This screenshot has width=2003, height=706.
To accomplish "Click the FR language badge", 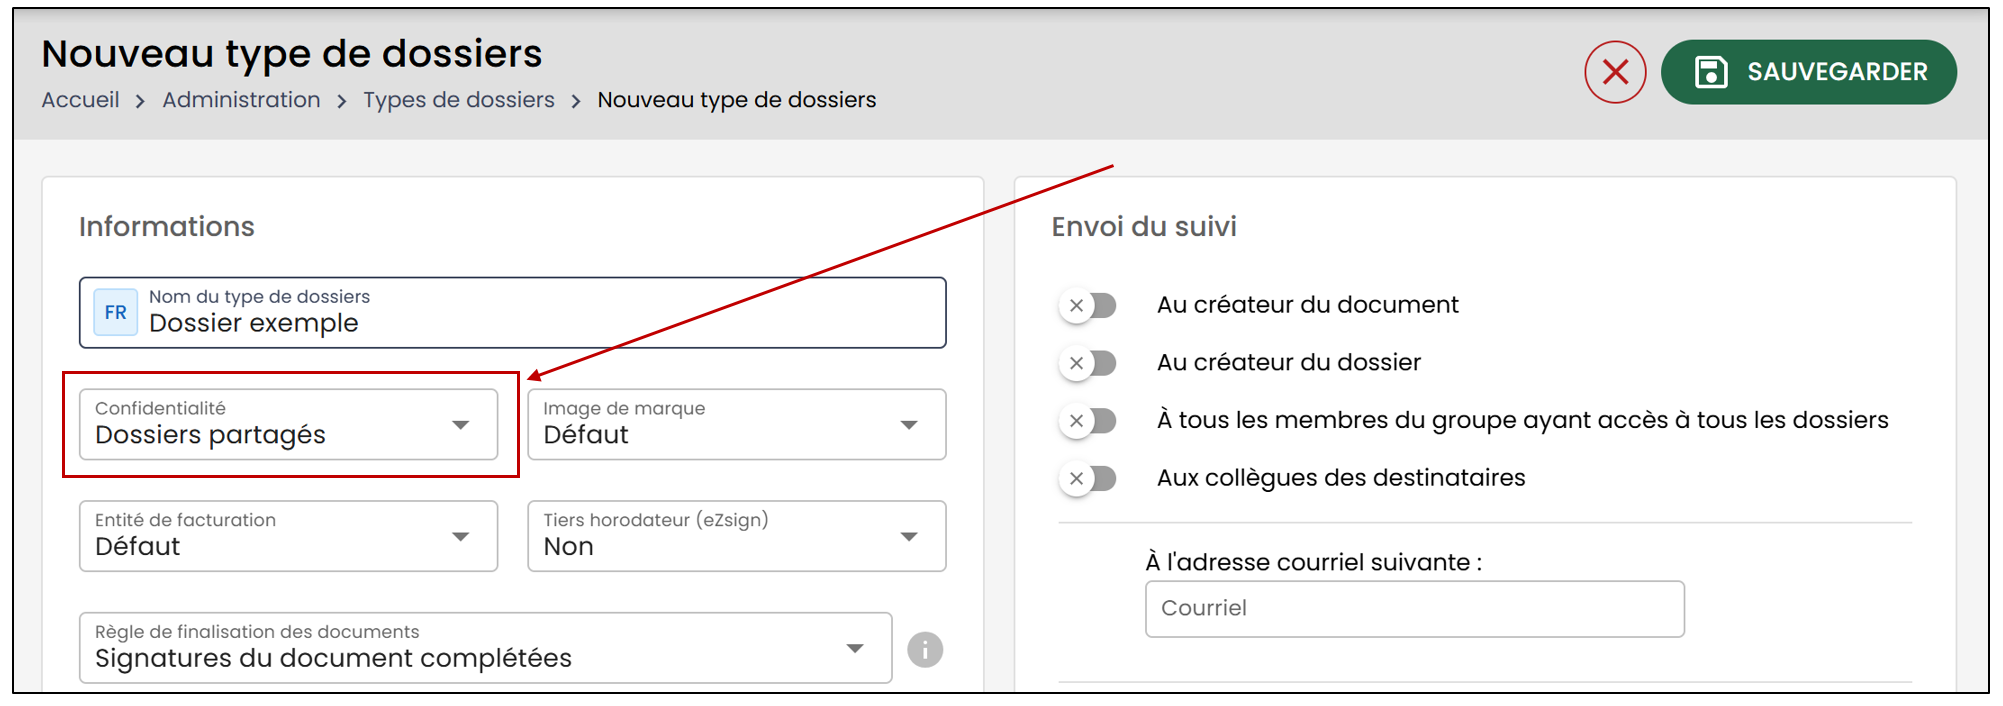I will [x=116, y=312].
